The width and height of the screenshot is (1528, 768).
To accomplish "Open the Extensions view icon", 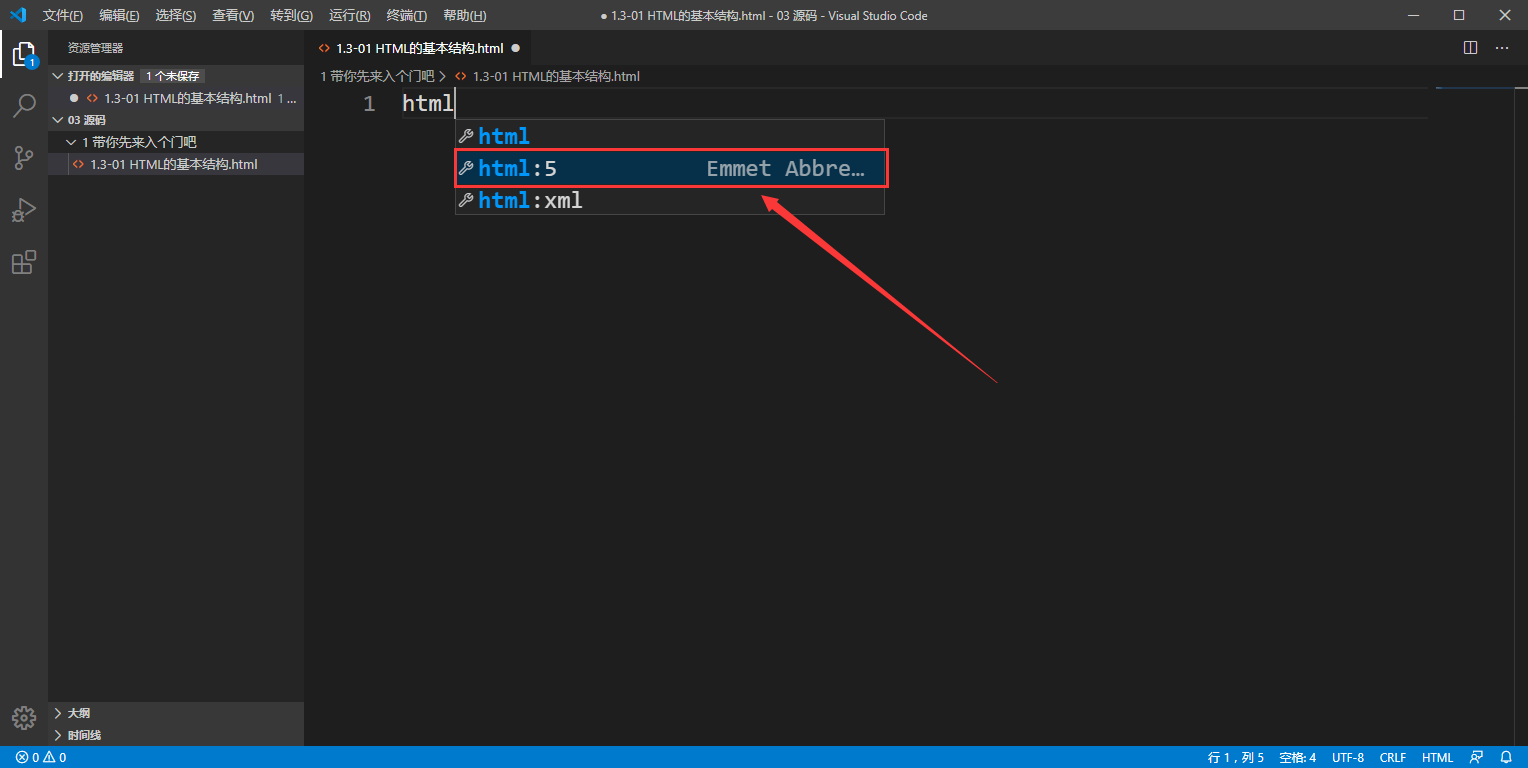I will point(24,262).
